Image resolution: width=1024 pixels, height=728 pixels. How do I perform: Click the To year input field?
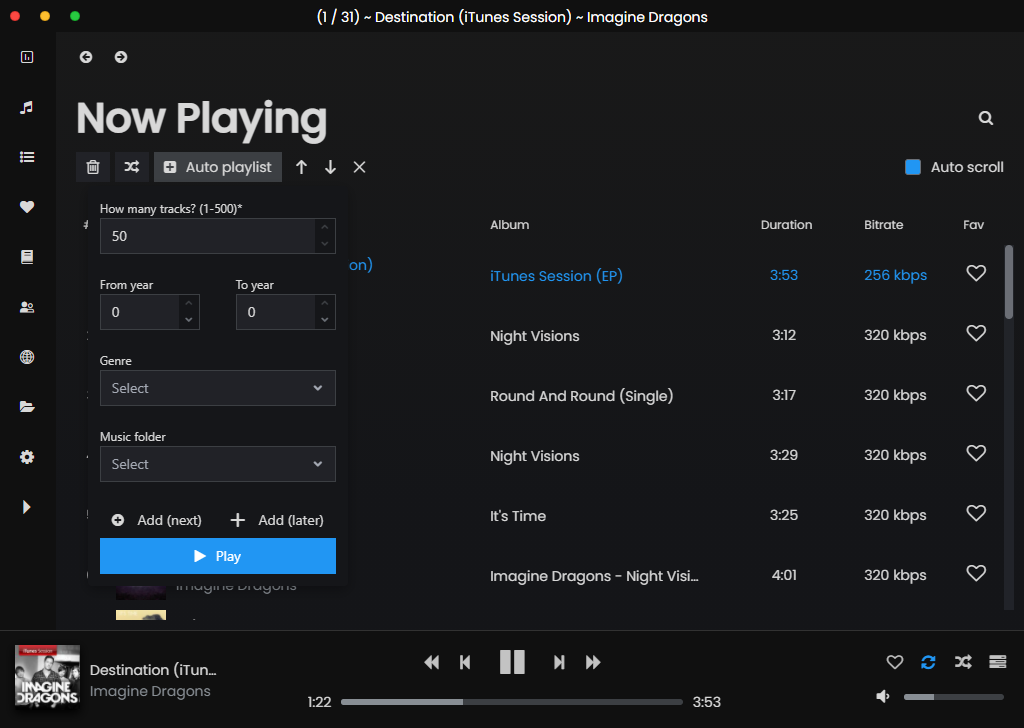pos(276,312)
